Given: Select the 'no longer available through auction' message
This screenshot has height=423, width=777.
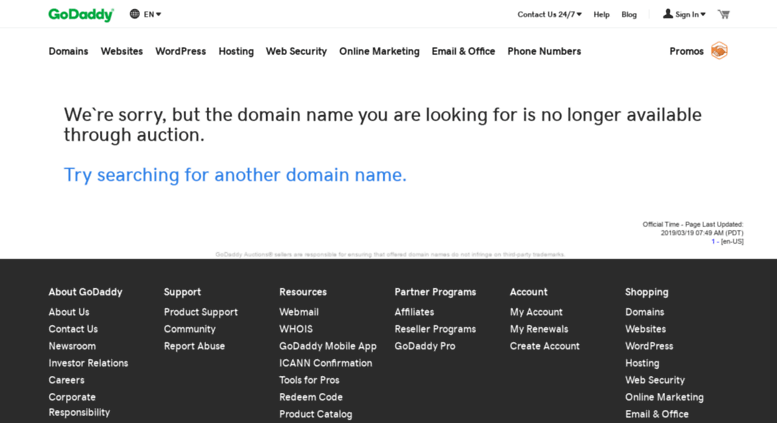Looking at the screenshot, I should point(383,125).
